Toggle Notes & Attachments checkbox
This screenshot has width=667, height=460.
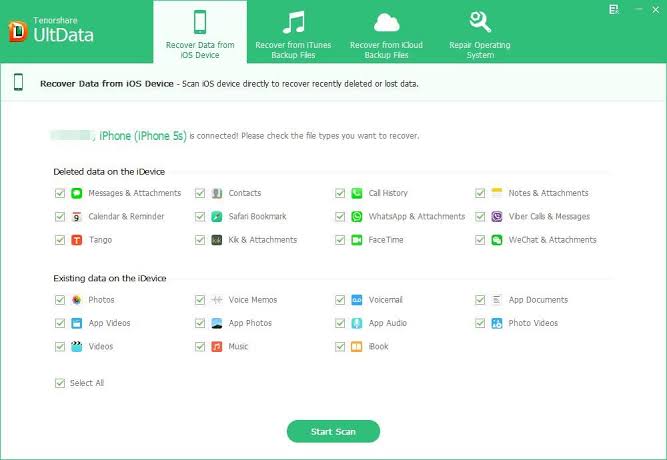(x=480, y=193)
